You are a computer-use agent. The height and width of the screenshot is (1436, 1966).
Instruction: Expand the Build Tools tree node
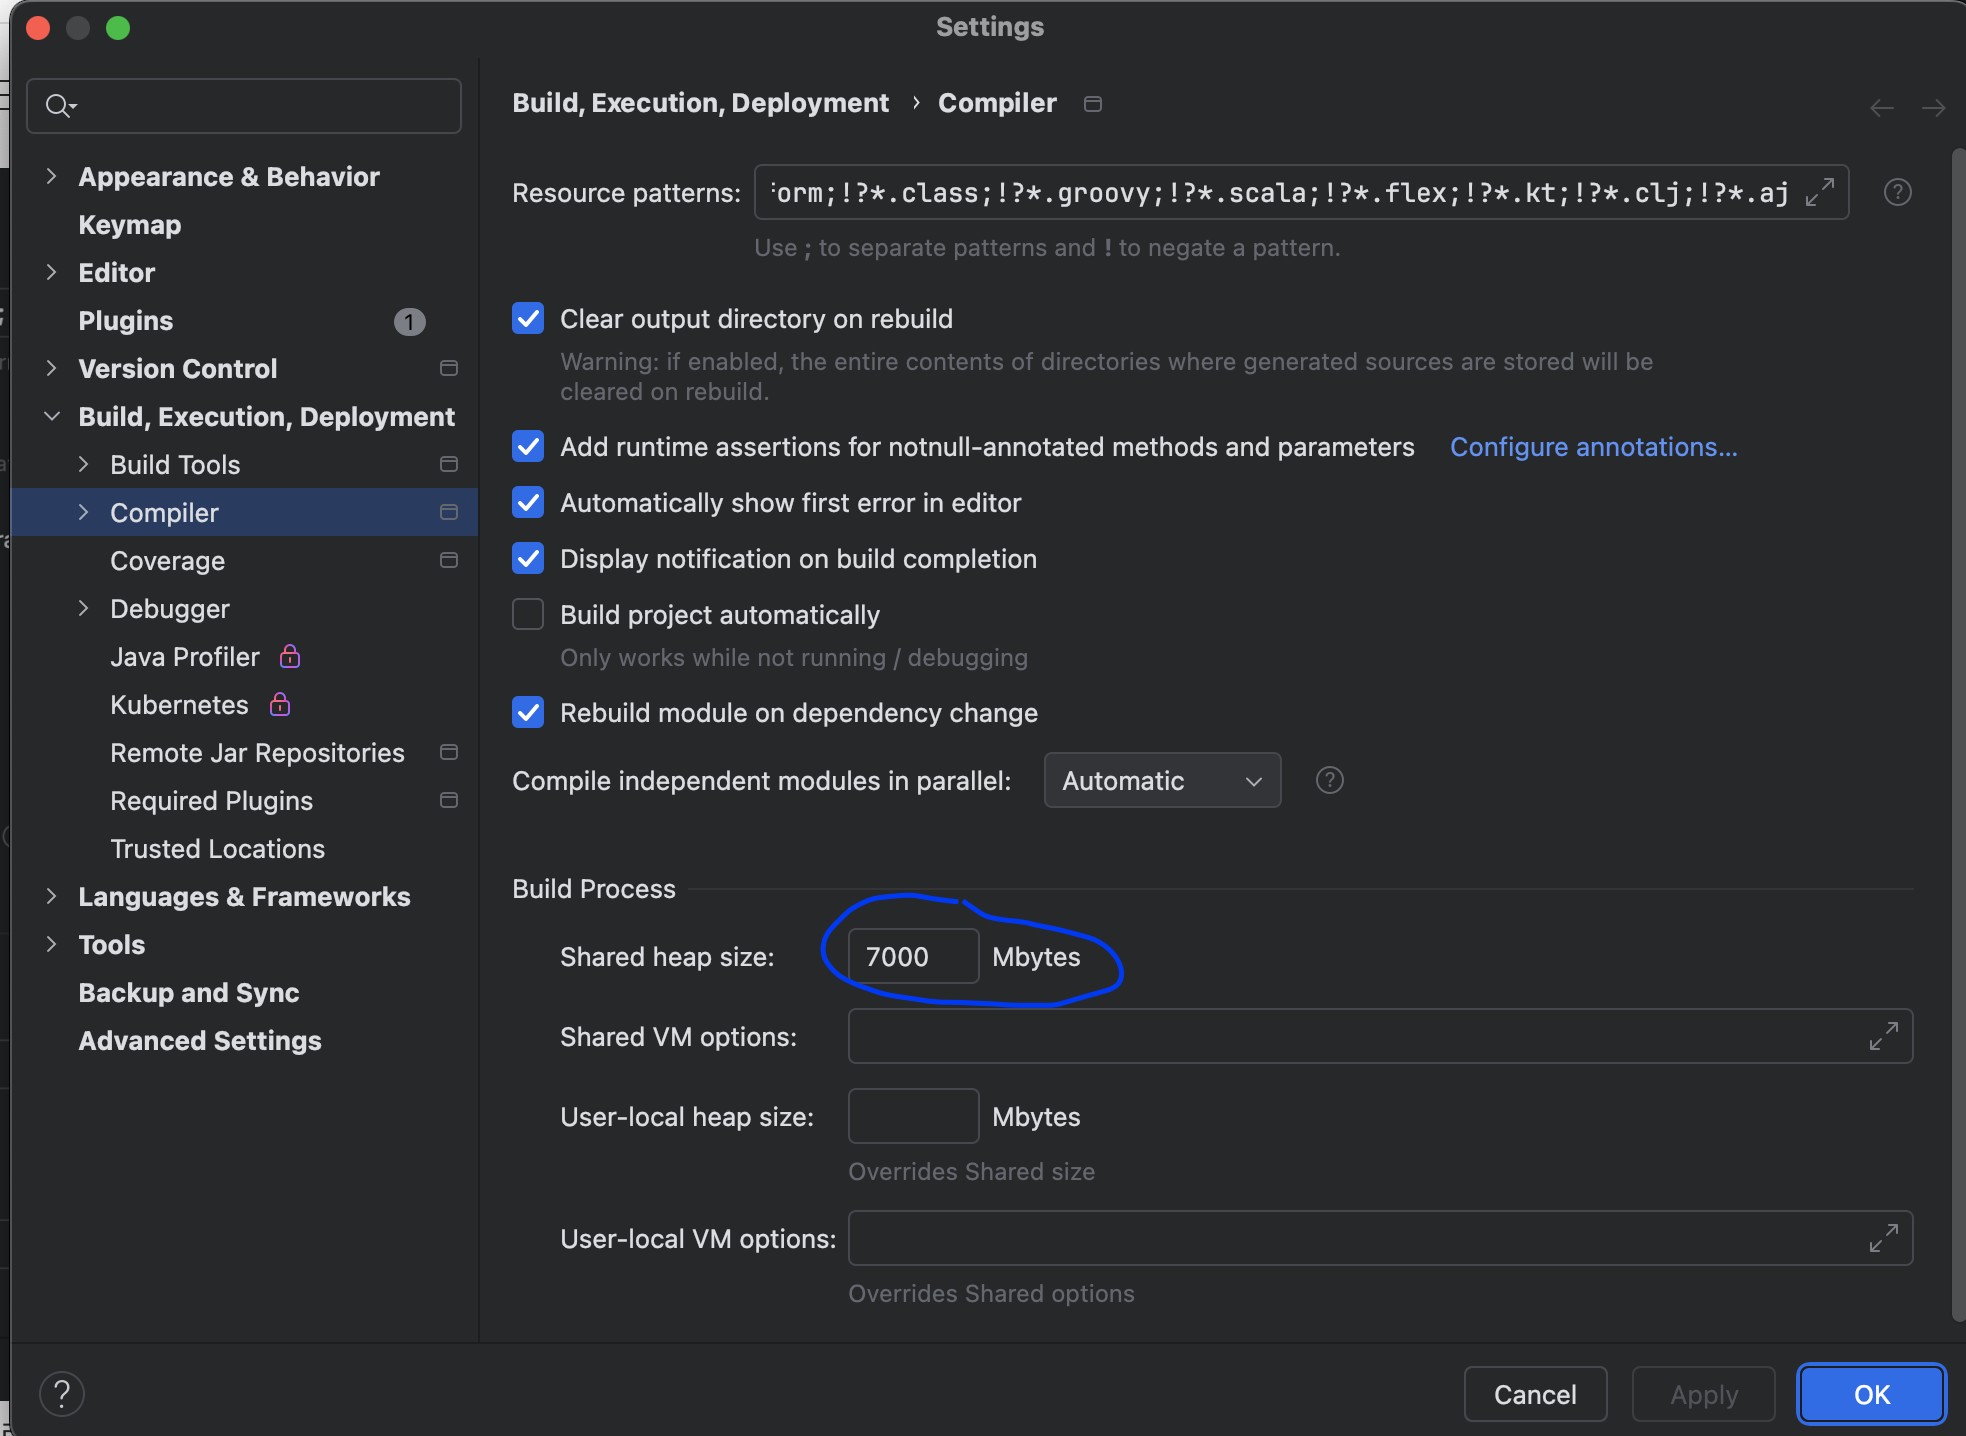pos(84,464)
